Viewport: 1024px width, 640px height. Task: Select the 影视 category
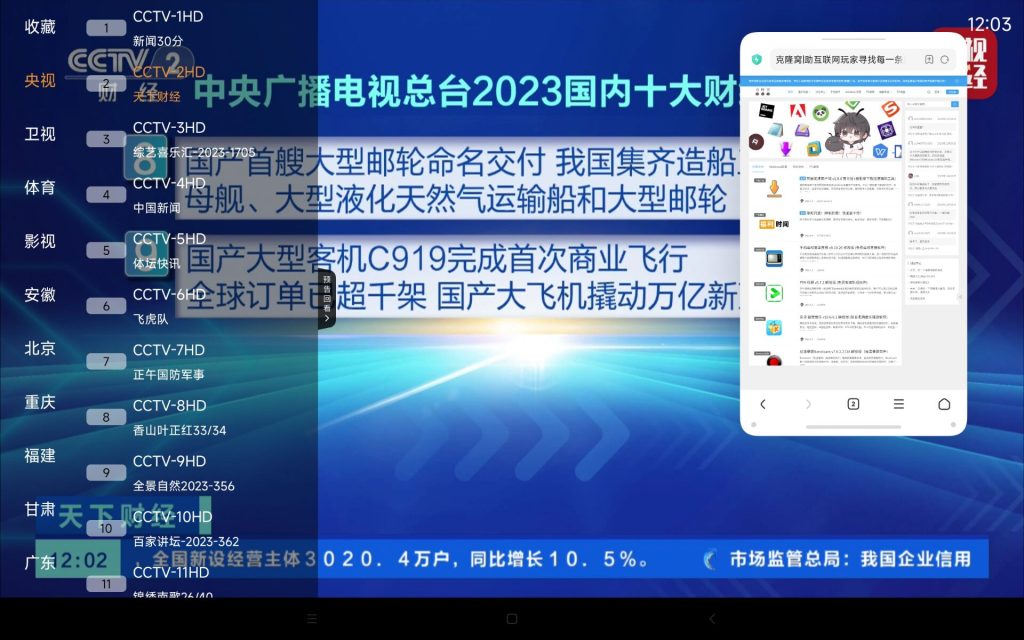(x=40, y=240)
